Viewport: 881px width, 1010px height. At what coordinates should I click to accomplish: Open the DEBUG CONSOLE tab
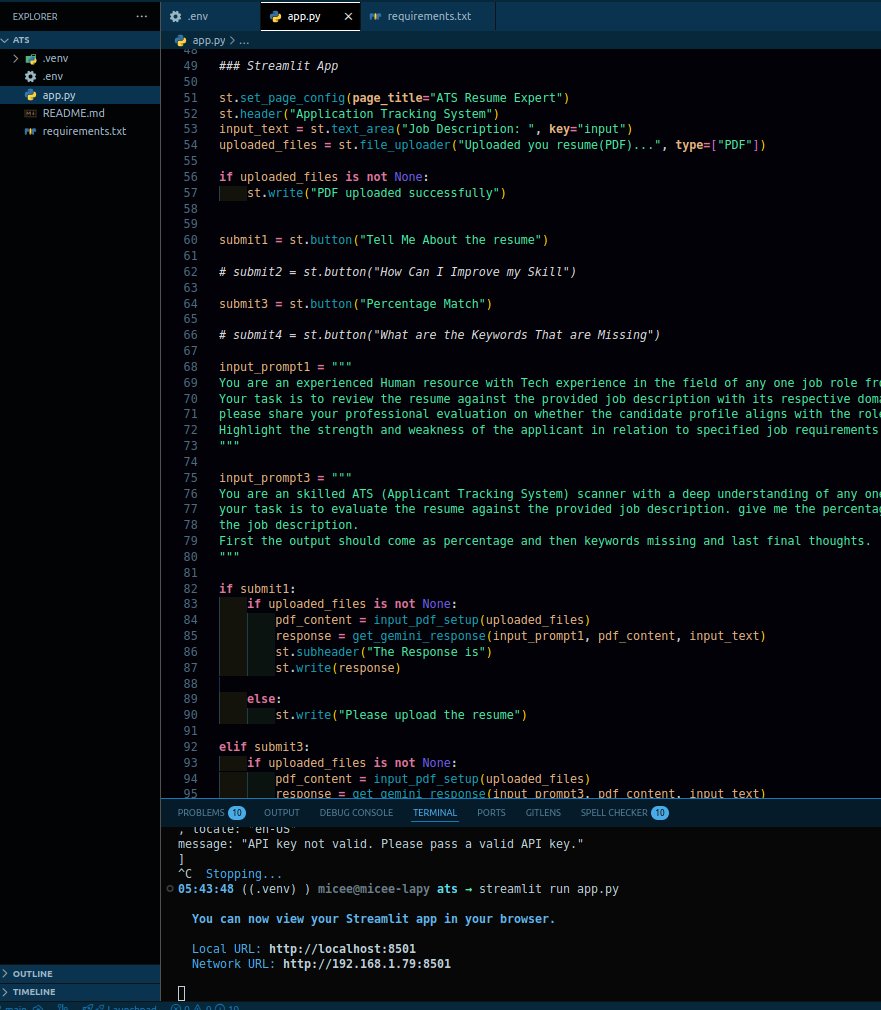click(356, 813)
